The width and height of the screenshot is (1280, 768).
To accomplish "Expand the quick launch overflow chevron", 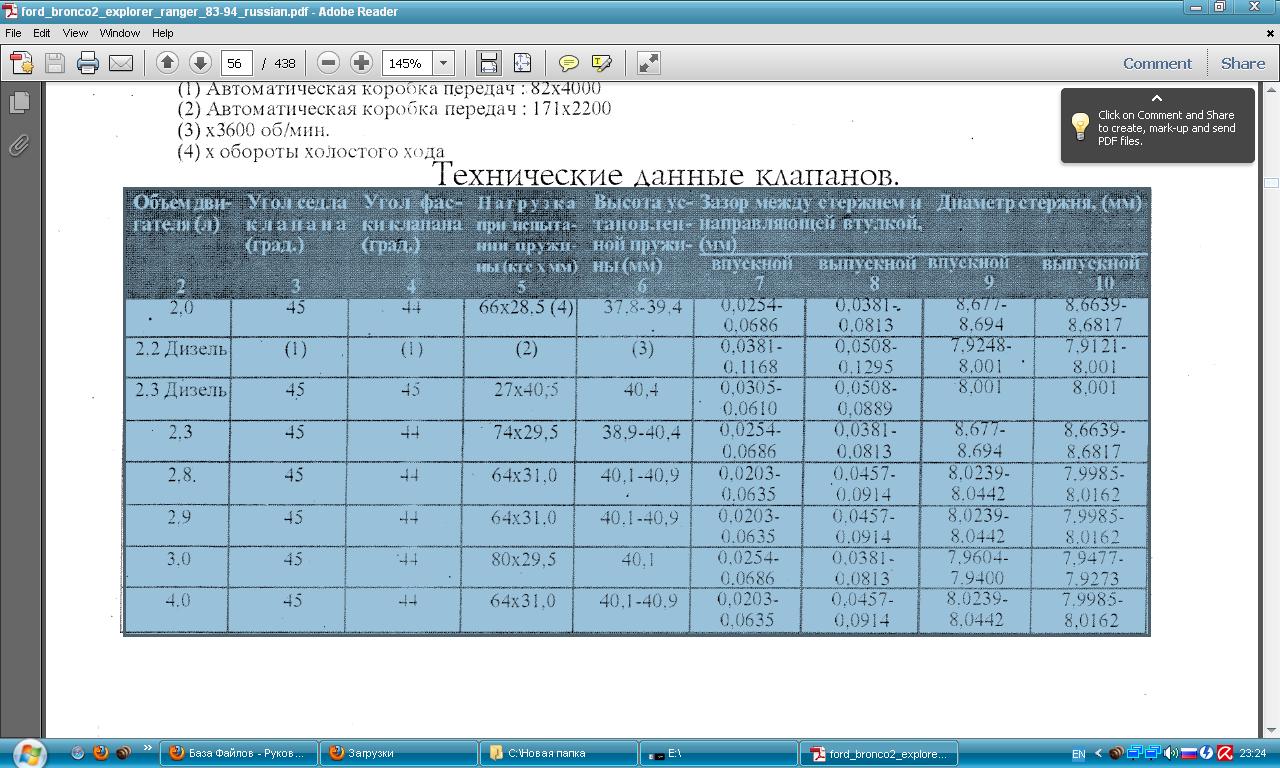I will click(148, 748).
